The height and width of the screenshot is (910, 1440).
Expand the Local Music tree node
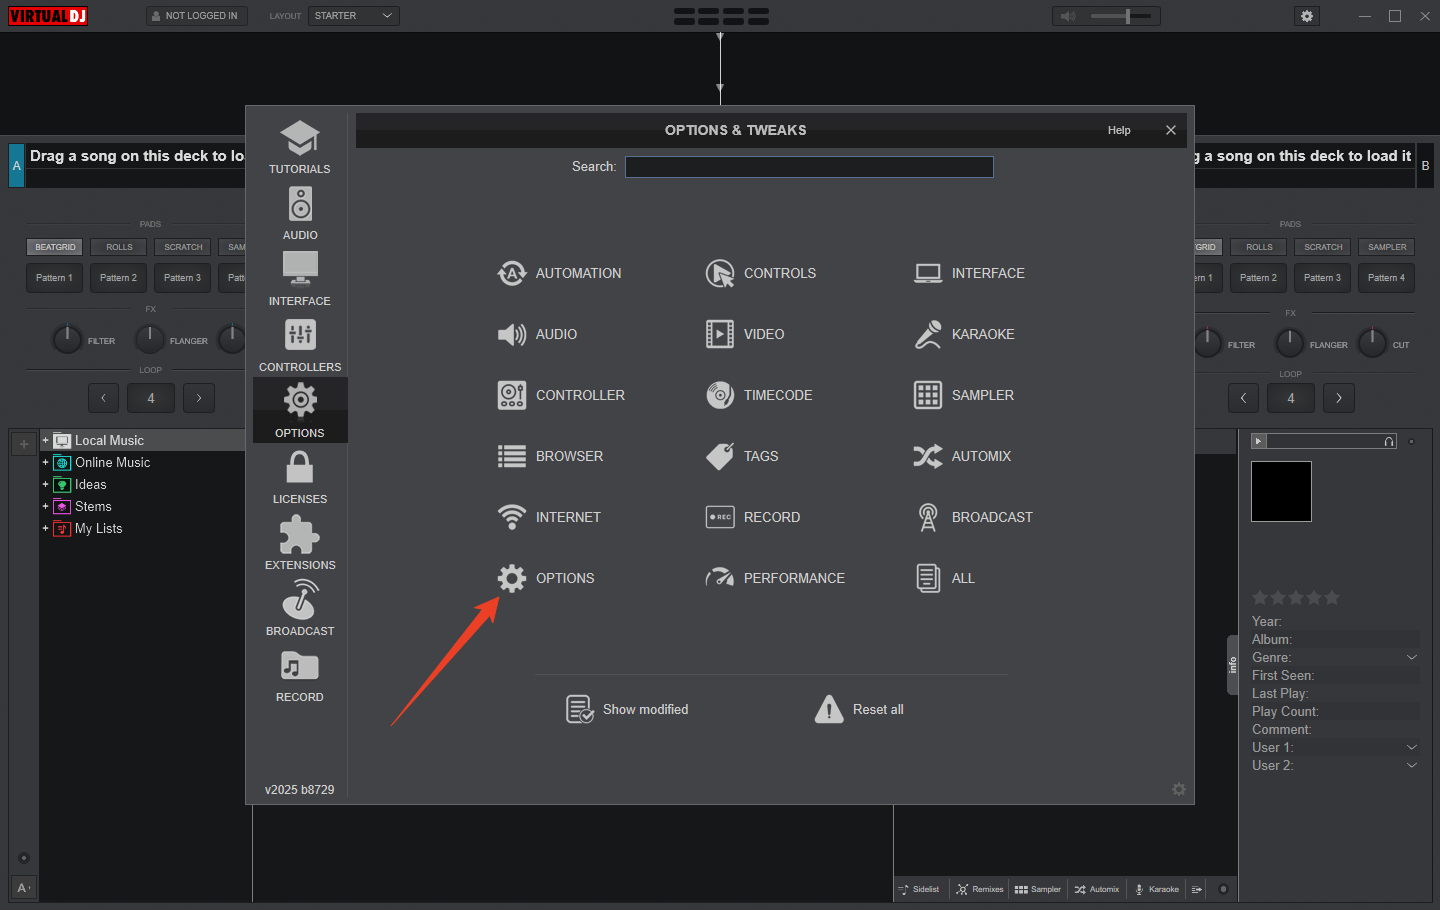[x=45, y=440]
